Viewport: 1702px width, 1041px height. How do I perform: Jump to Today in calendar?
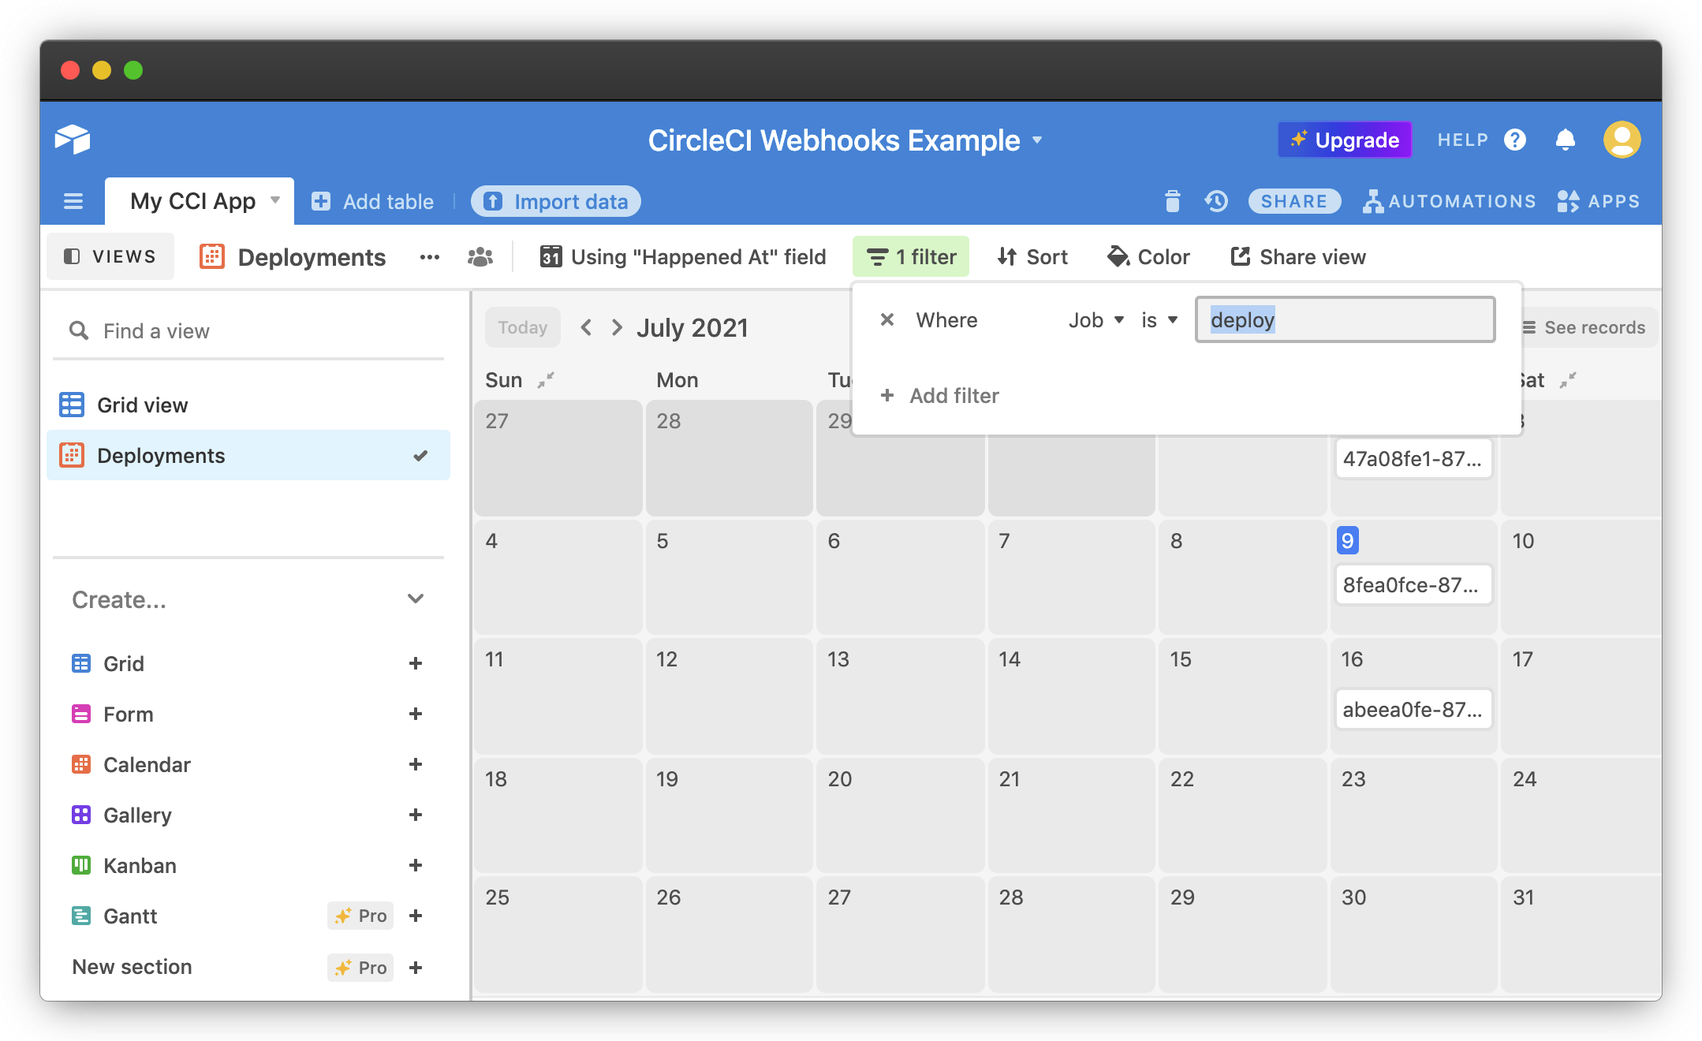(522, 327)
